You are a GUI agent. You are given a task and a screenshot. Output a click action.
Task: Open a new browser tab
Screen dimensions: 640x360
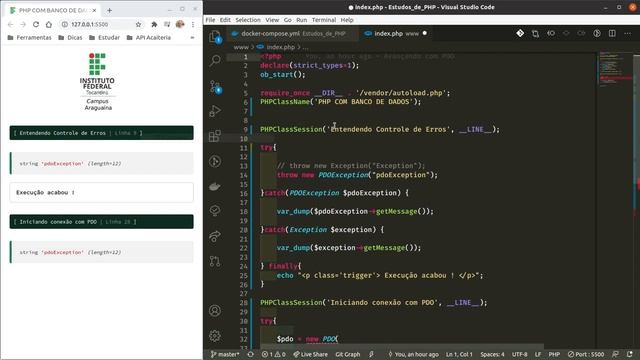109,10
